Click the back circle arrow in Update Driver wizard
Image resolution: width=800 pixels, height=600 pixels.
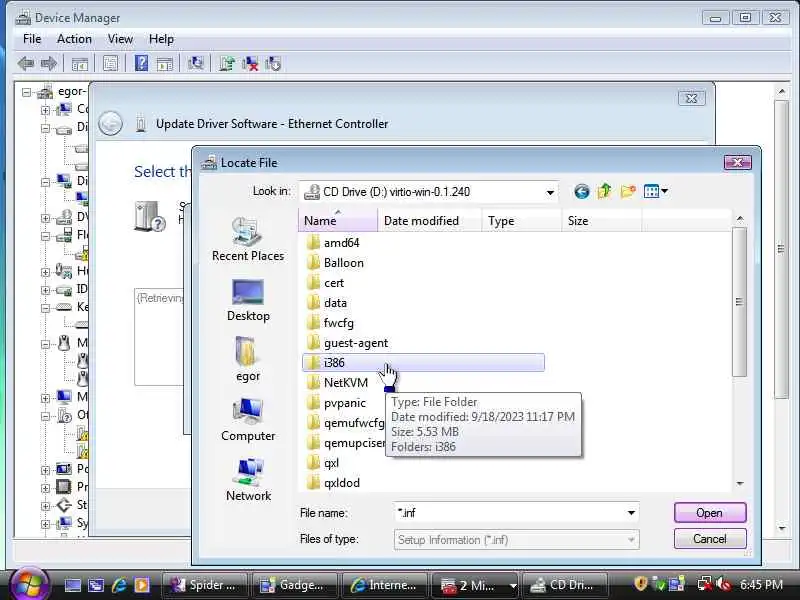(x=110, y=123)
